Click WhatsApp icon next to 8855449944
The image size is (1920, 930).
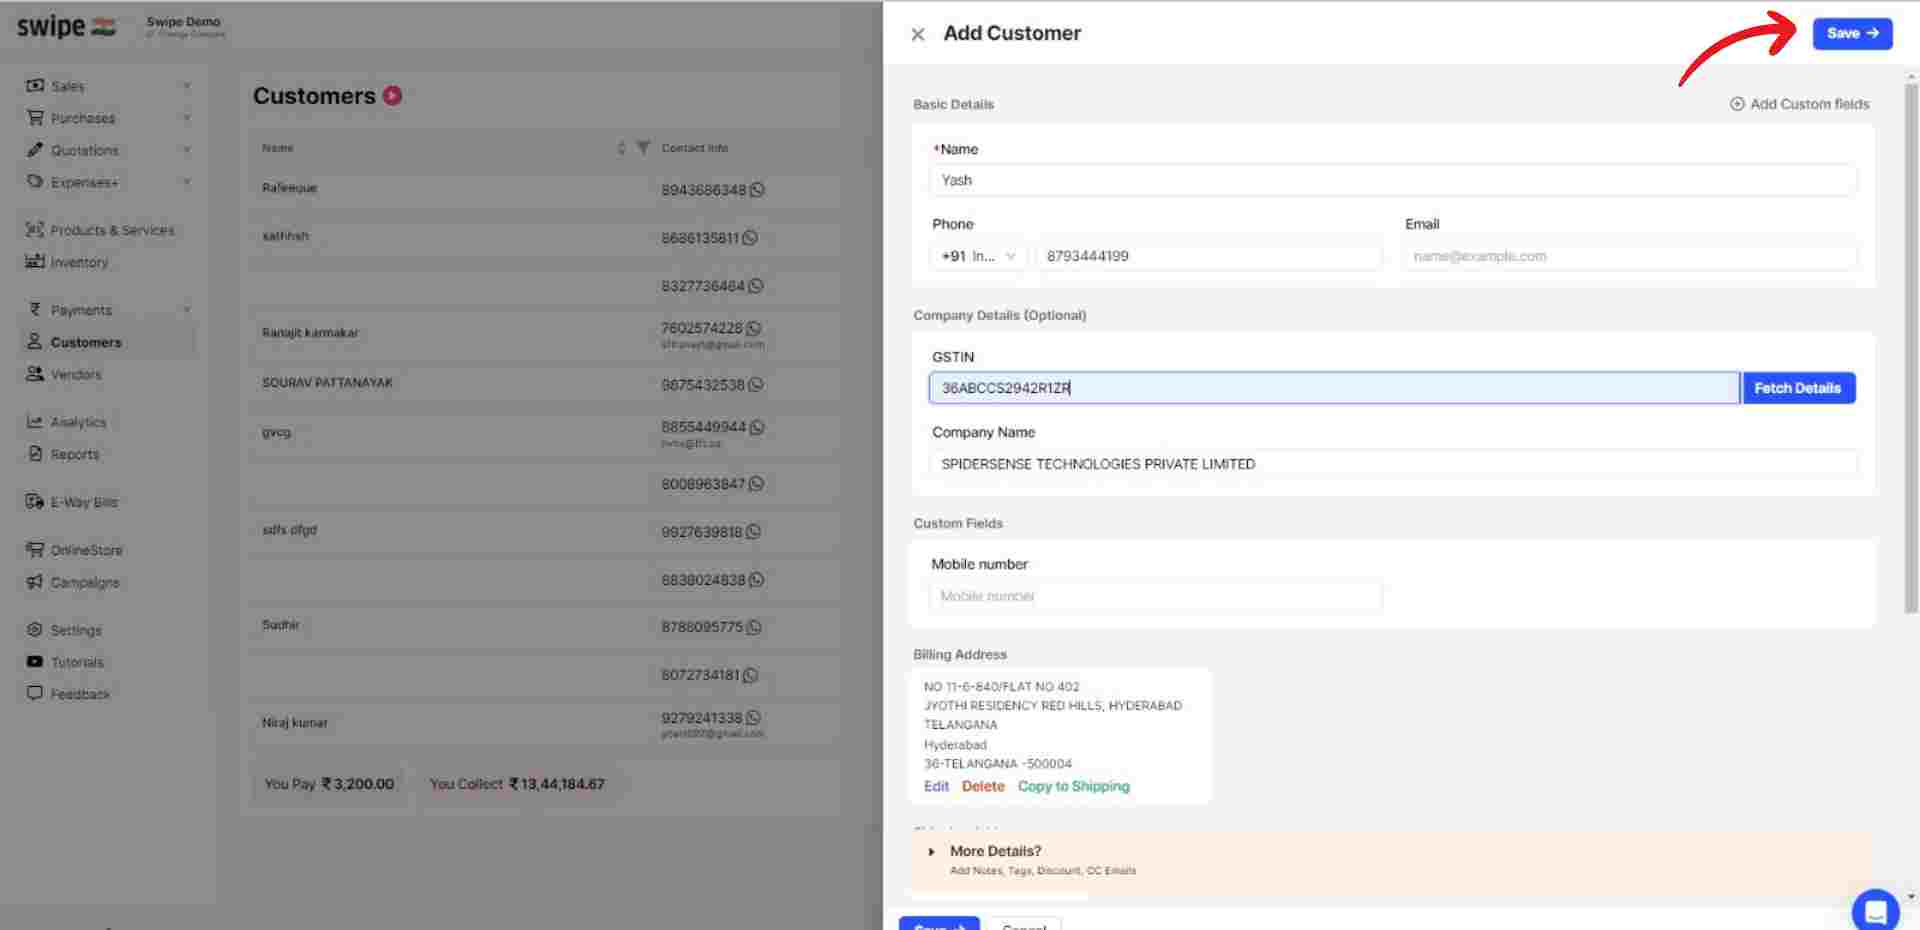pos(757,427)
